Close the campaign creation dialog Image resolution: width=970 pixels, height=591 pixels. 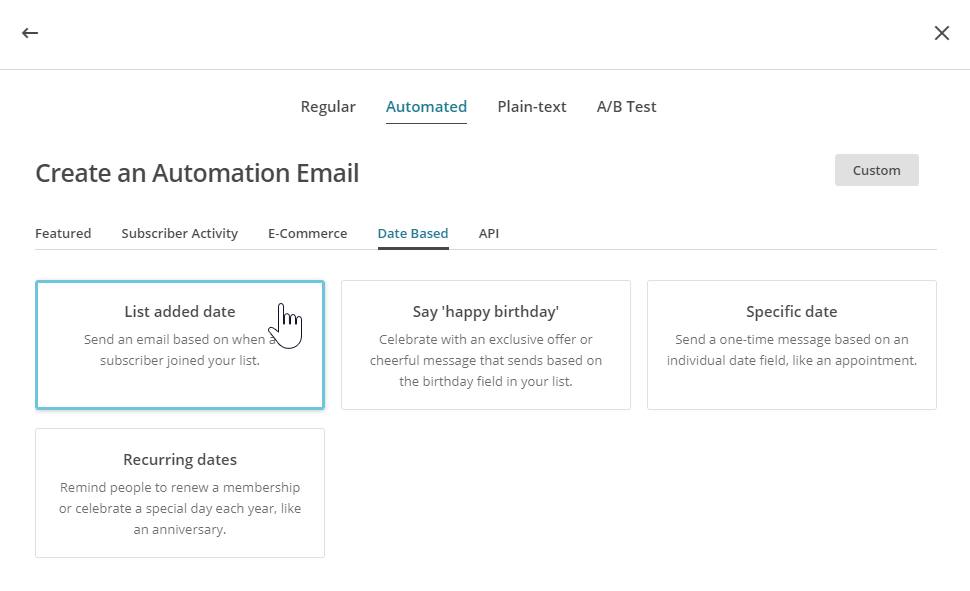(941, 33)
